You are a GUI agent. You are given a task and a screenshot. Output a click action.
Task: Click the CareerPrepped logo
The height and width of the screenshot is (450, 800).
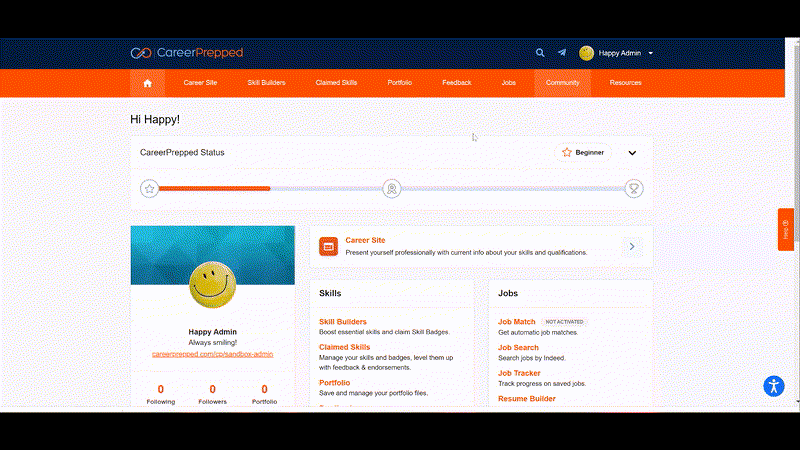187,53
